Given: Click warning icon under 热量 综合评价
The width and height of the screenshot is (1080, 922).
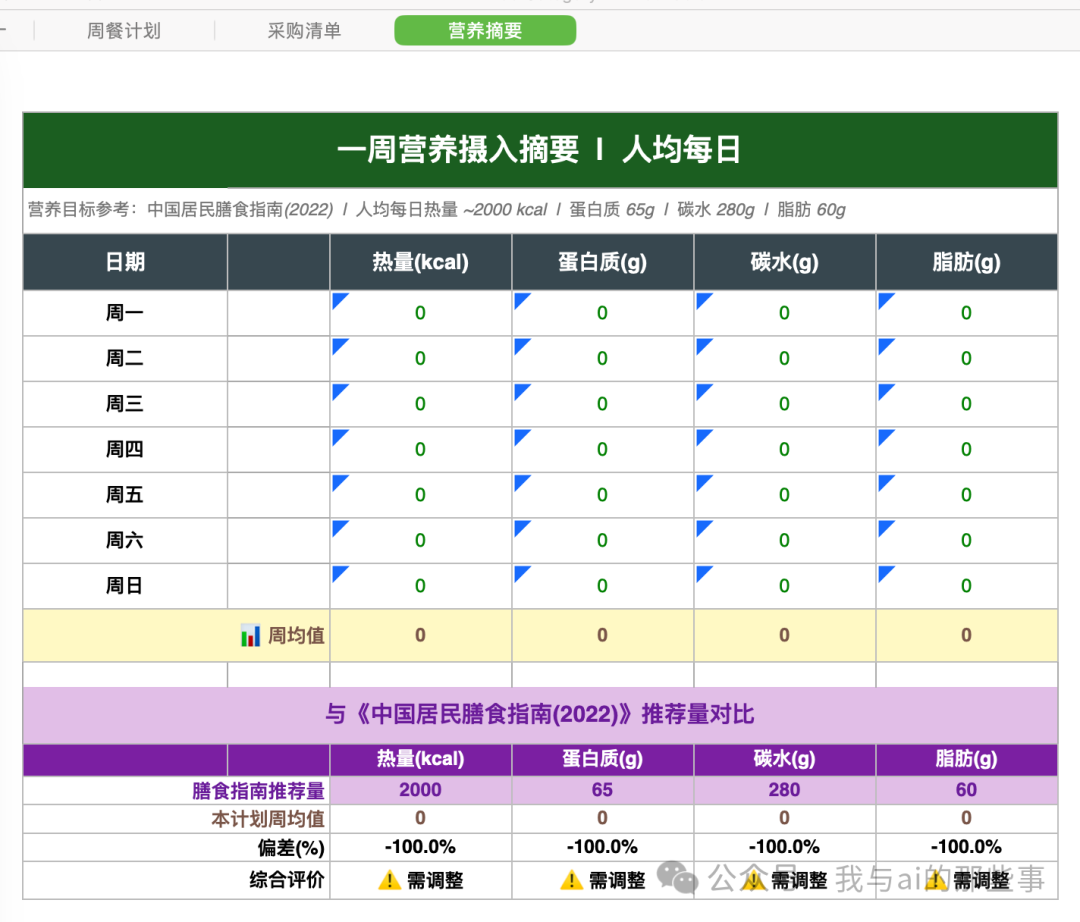Looking at the screenshot, I should (389, 879).
